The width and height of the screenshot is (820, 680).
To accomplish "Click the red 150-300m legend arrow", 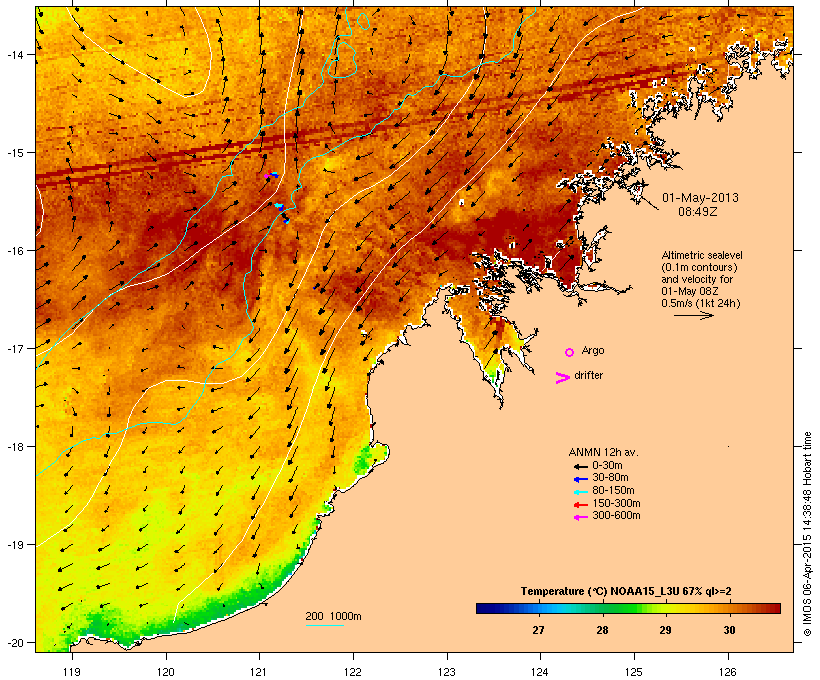I will point(580,505).
